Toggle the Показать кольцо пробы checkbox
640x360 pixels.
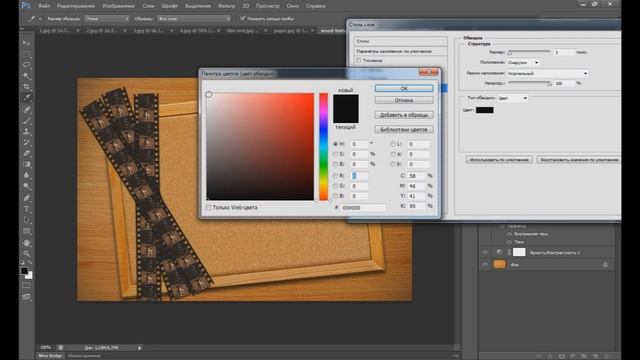tap(243, 18)
